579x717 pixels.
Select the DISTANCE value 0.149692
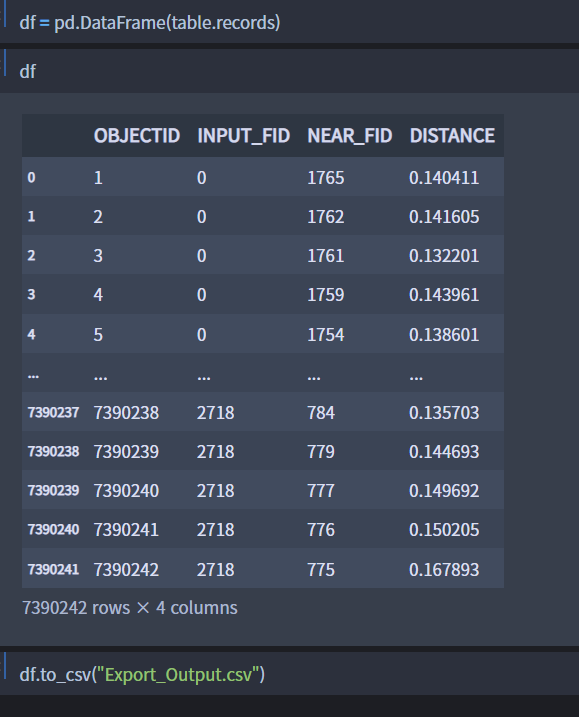tap(444, 491)
